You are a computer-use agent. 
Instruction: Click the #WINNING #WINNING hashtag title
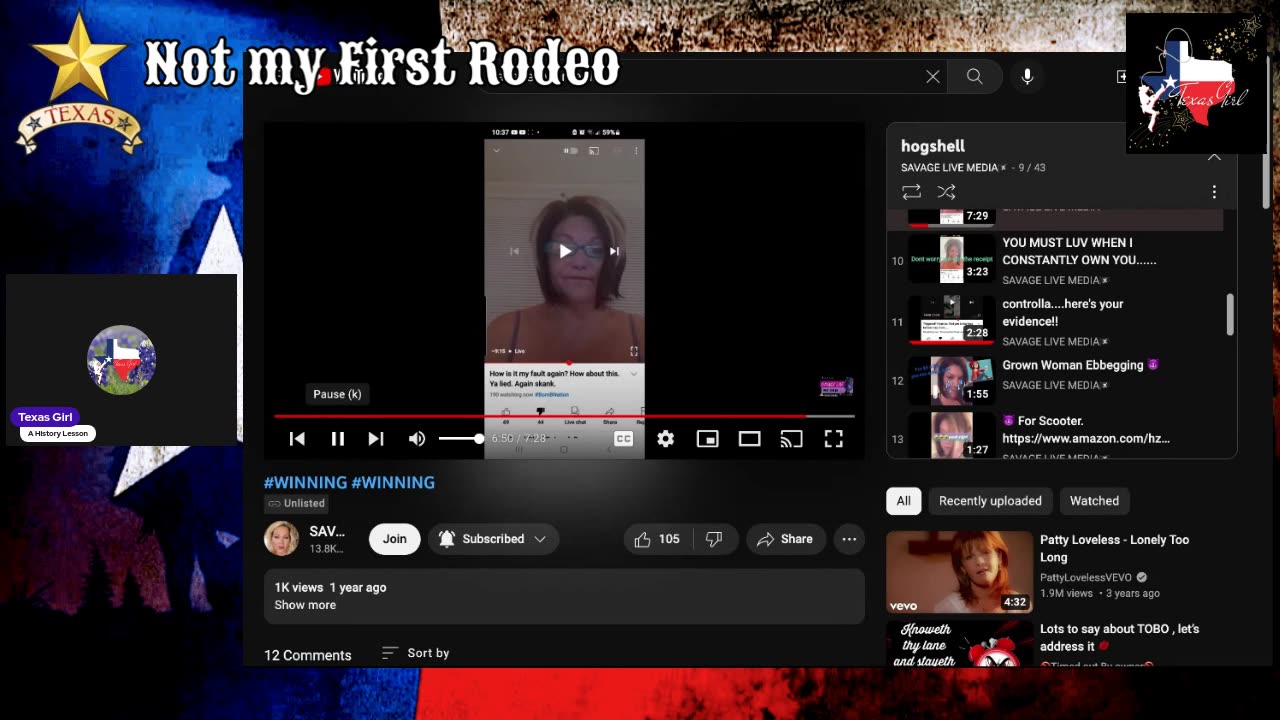349,482
